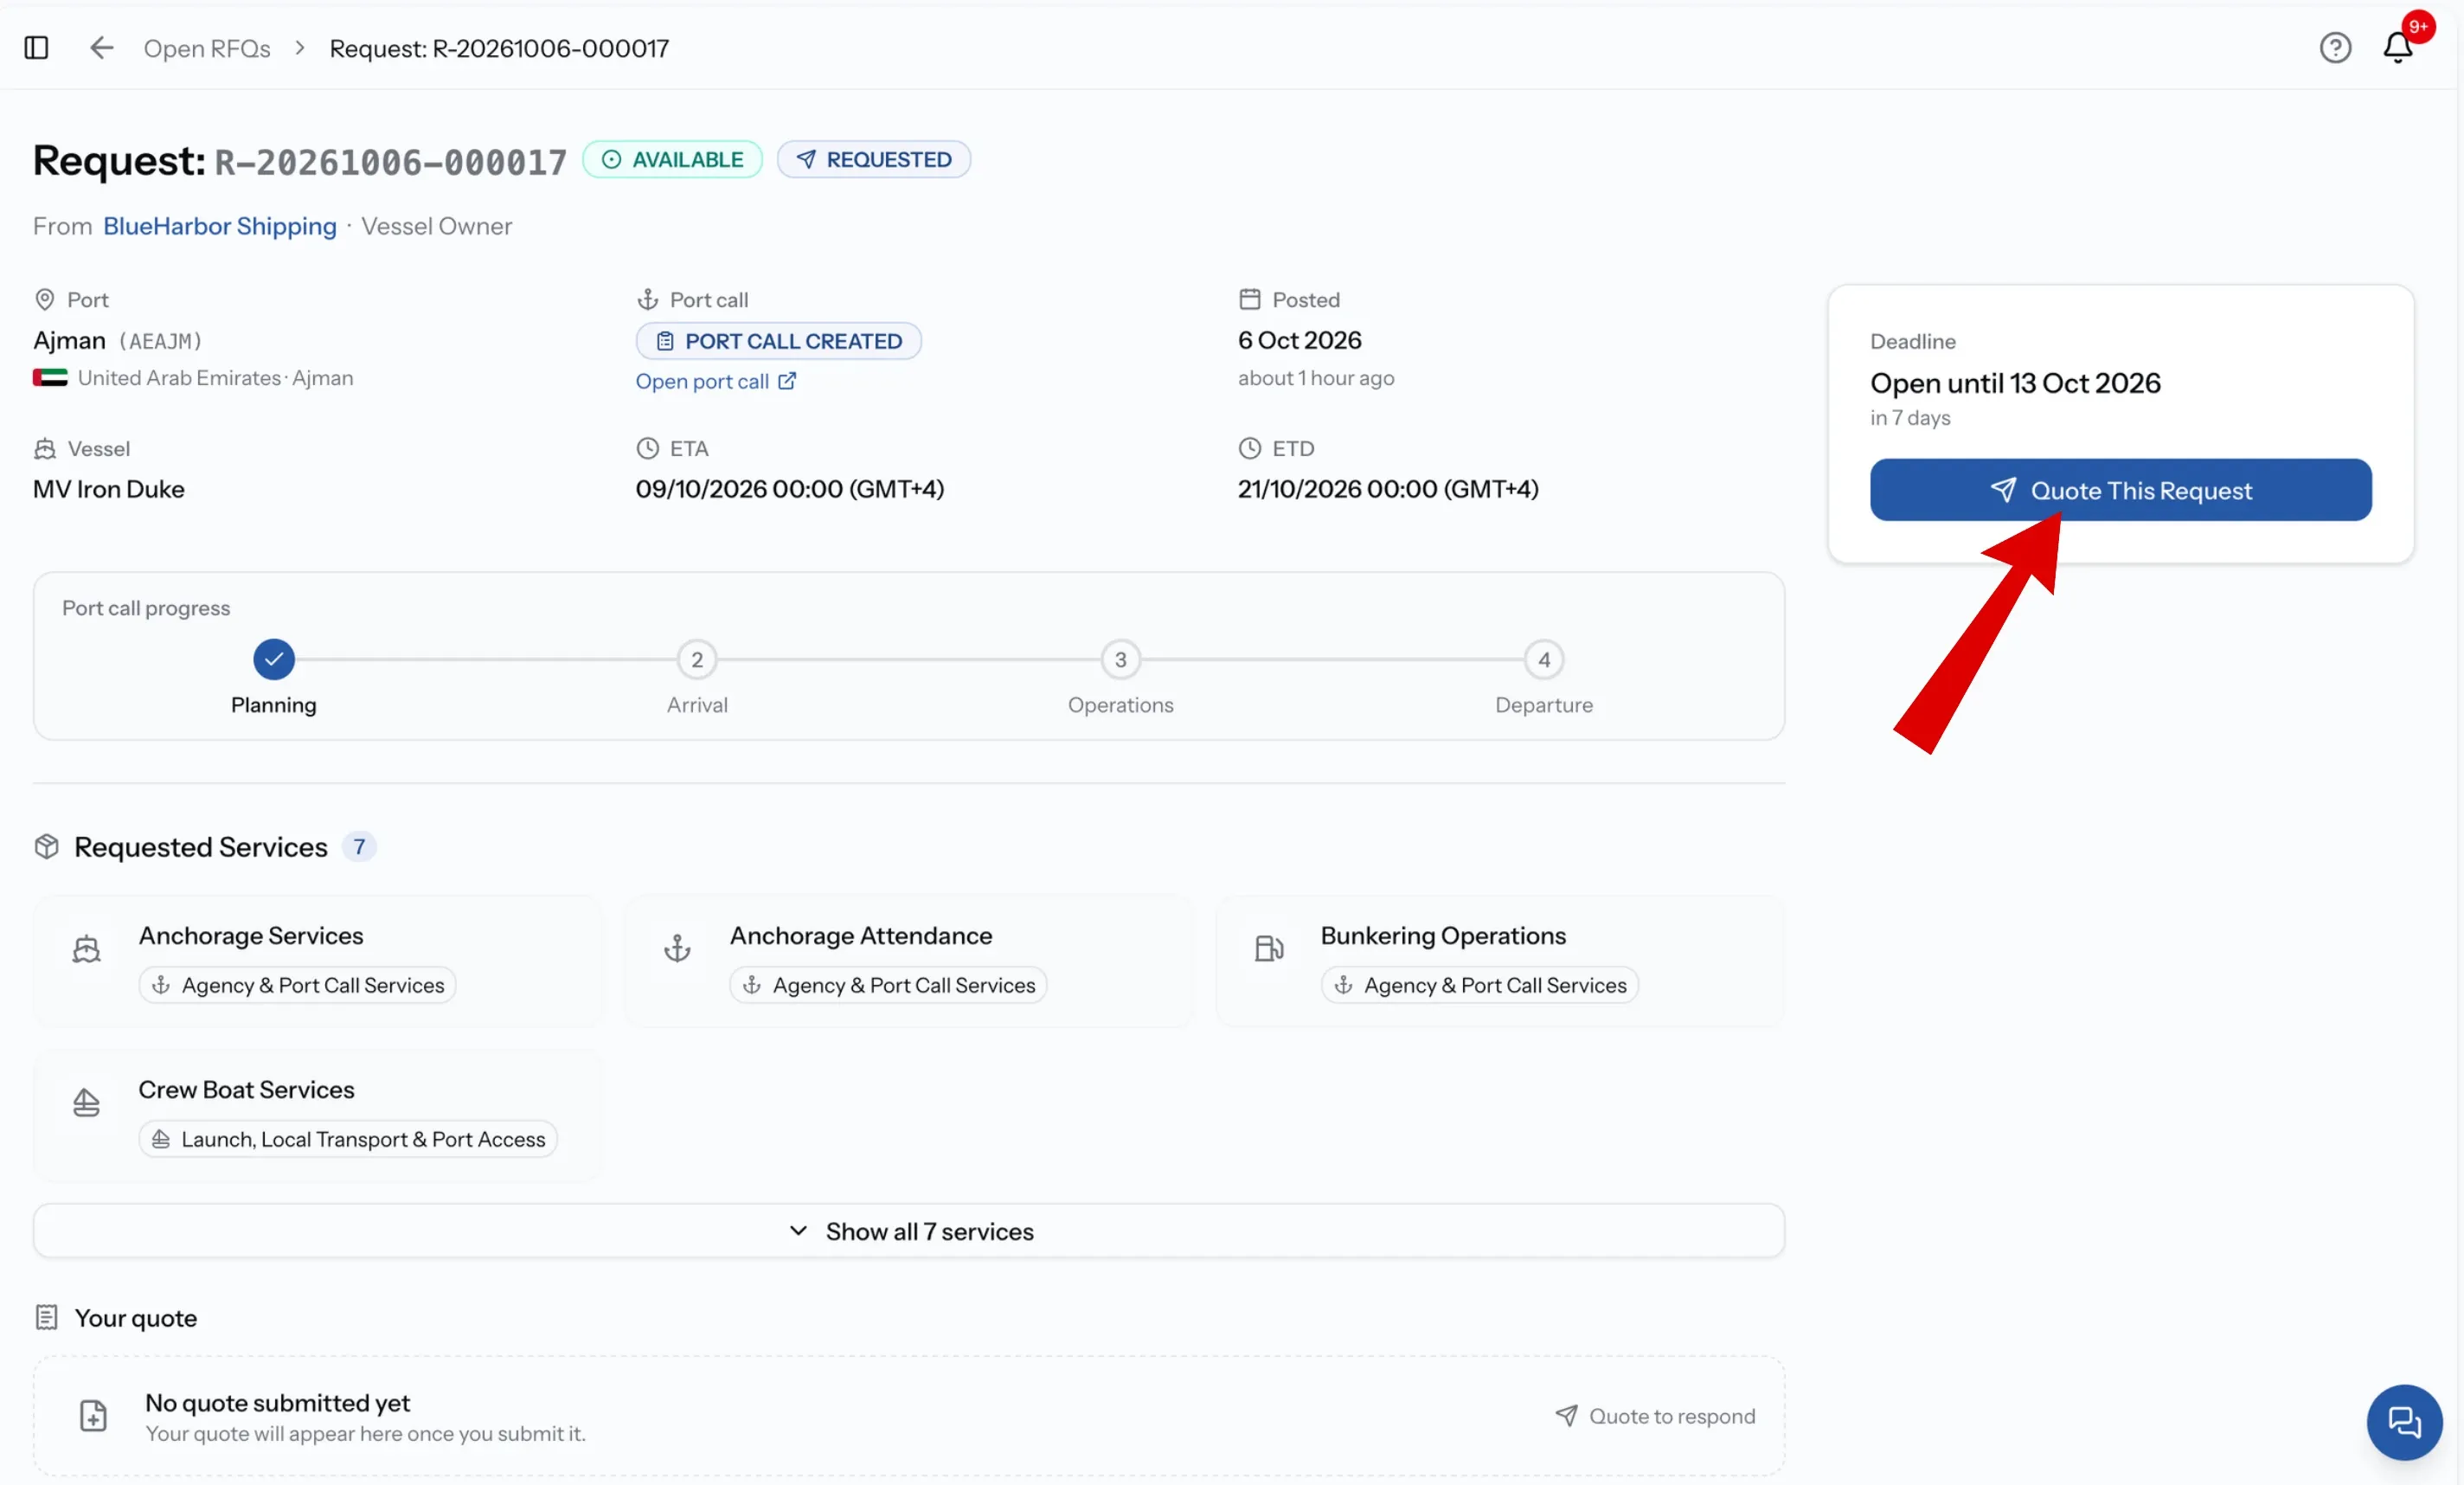Go back using the left arrow
This screenshot has width=2464, height=1485.
101,47
